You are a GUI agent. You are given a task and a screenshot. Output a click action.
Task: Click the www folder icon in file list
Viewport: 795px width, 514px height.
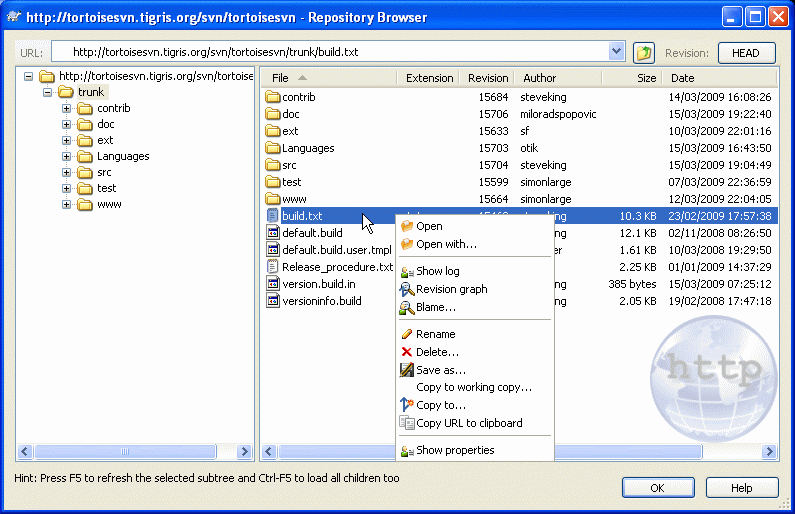[273, 198]
